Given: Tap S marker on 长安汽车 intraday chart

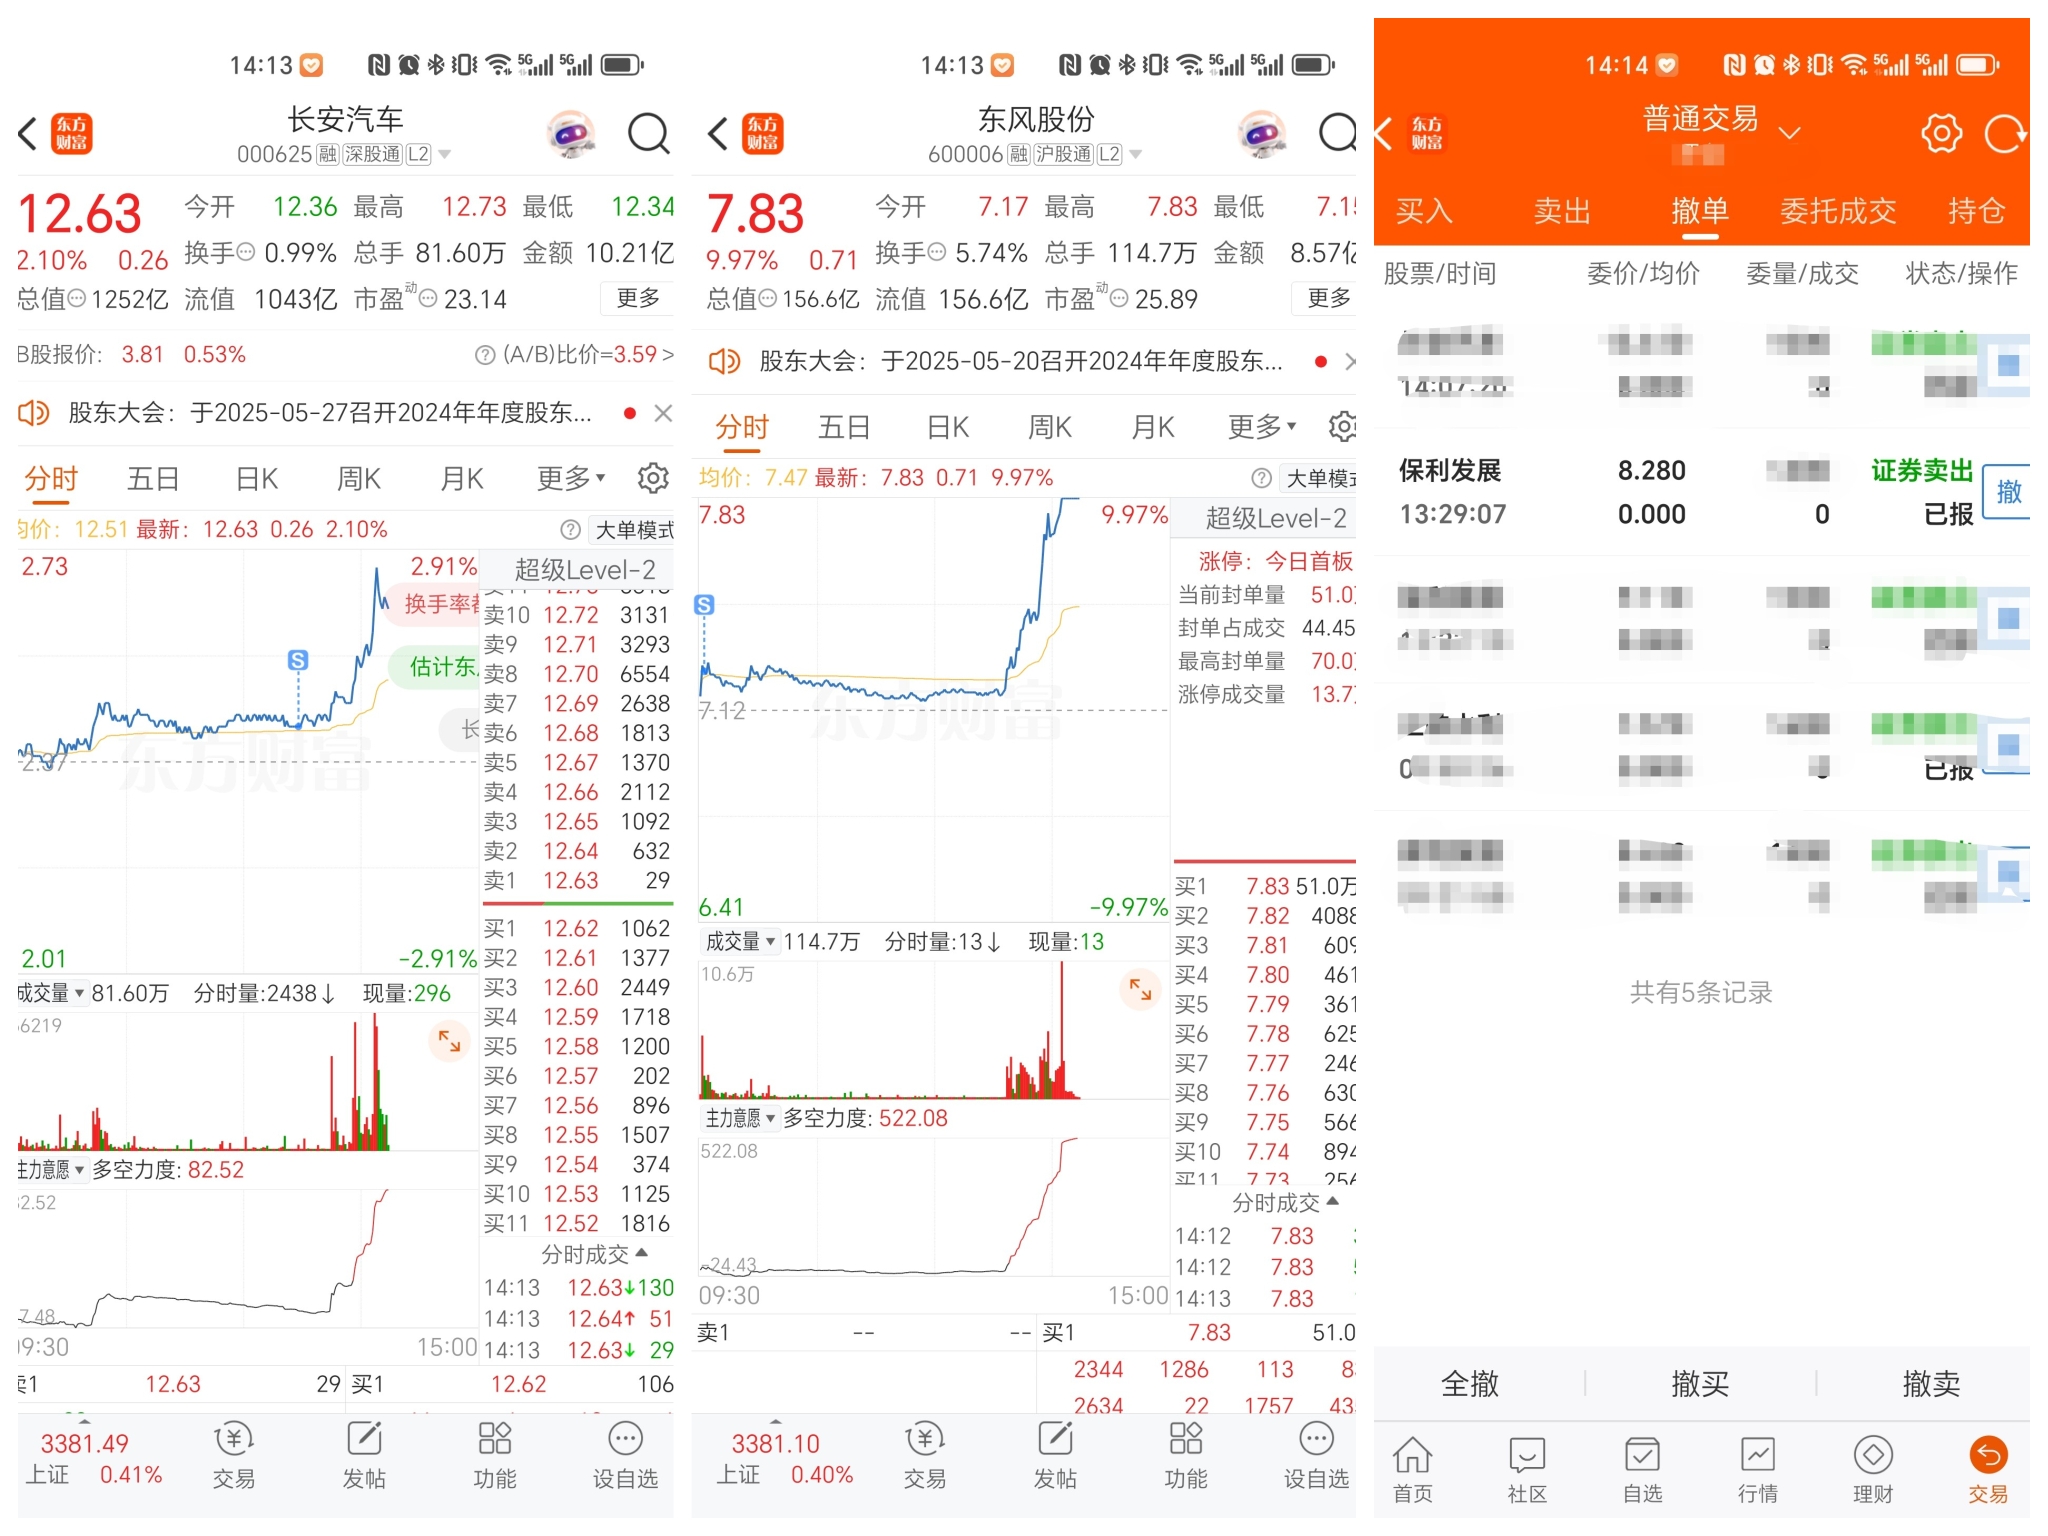Looking at the screenshot, I should pyautogui.click(x=297, y=660).
